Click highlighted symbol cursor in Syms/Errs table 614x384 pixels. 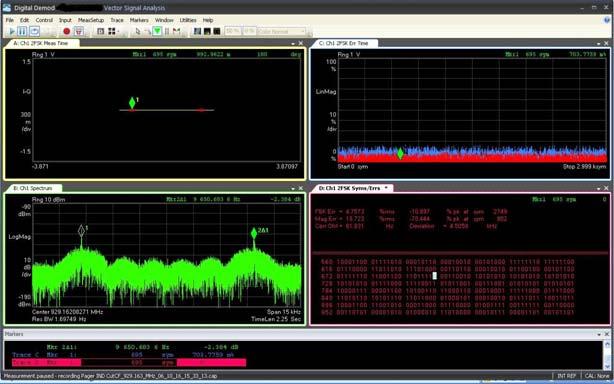[x=435, y=276]
